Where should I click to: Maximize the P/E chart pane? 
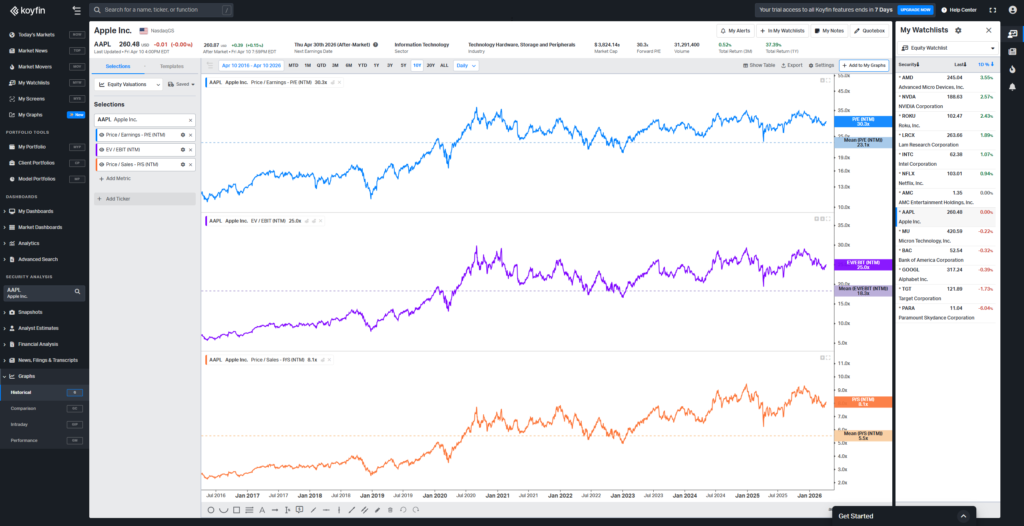pyautogui.click(x=828, y=81)
